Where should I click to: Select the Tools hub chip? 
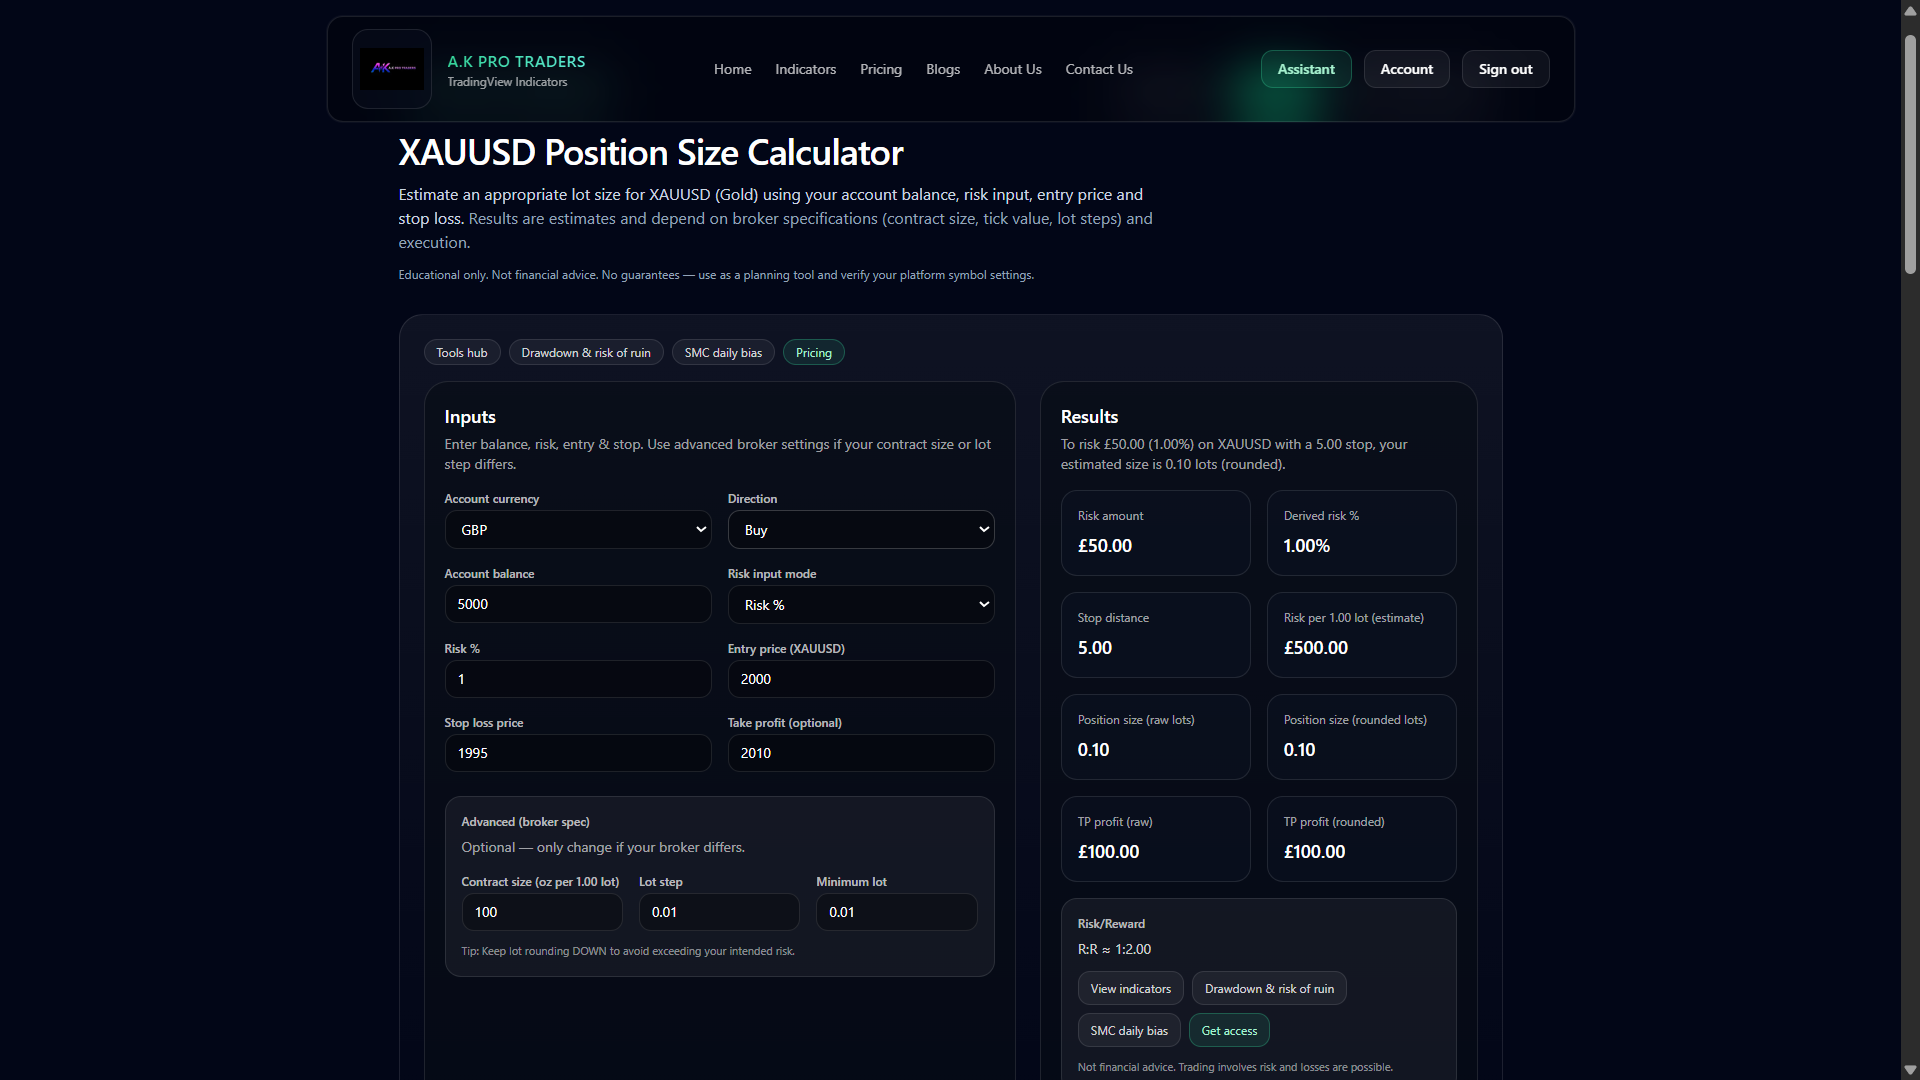461,352
